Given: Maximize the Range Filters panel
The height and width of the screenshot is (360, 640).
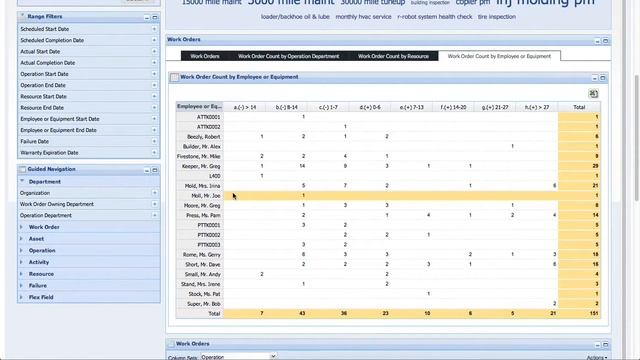Looking at the screenshot, I should tap(155, 18).
